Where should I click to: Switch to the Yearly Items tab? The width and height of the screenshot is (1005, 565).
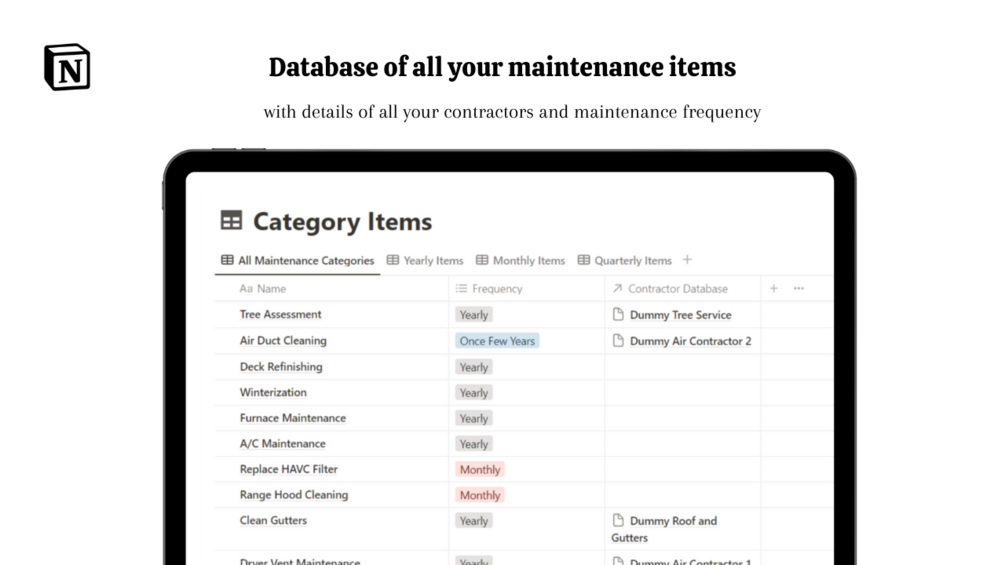pos(425,261)
